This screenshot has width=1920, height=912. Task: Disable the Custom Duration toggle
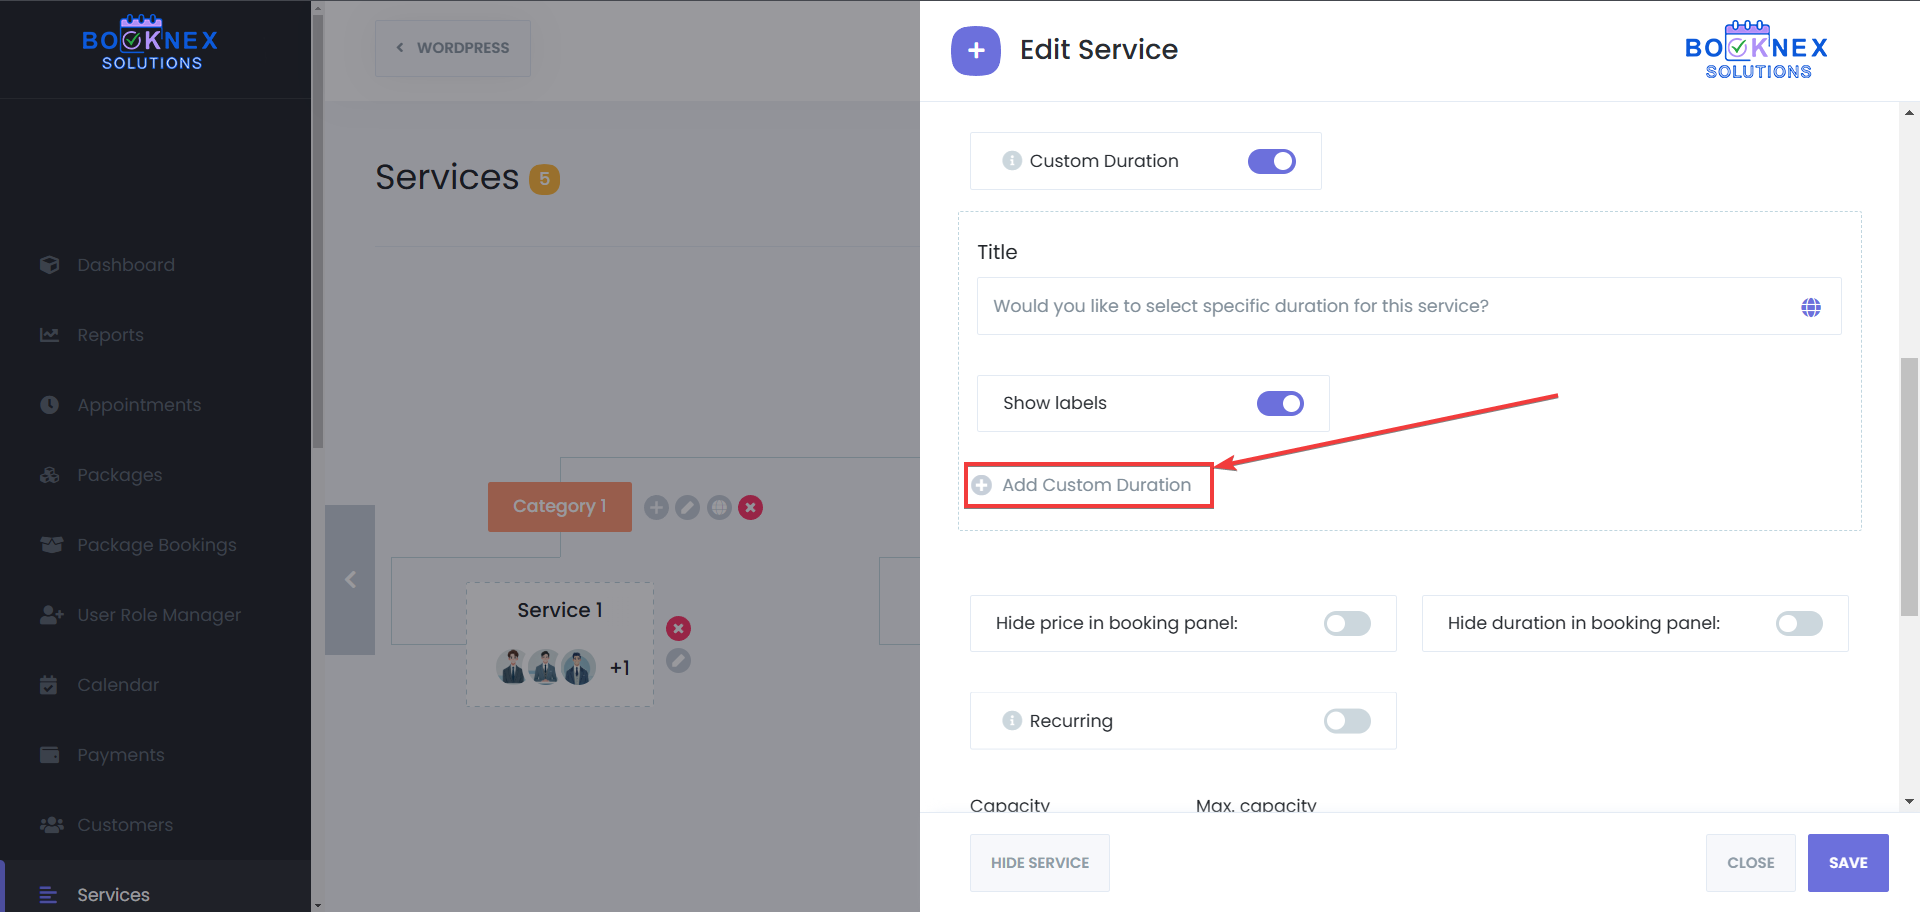(1271, 160)
